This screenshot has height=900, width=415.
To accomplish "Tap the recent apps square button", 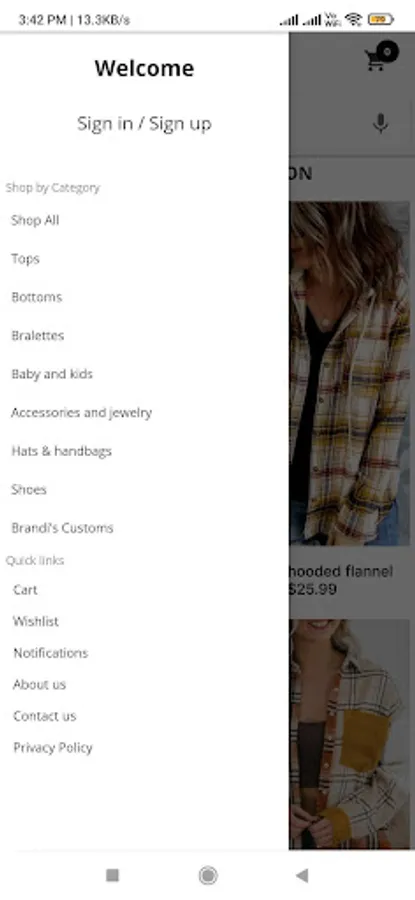I will pyautogui.click(x=113, y=875).
